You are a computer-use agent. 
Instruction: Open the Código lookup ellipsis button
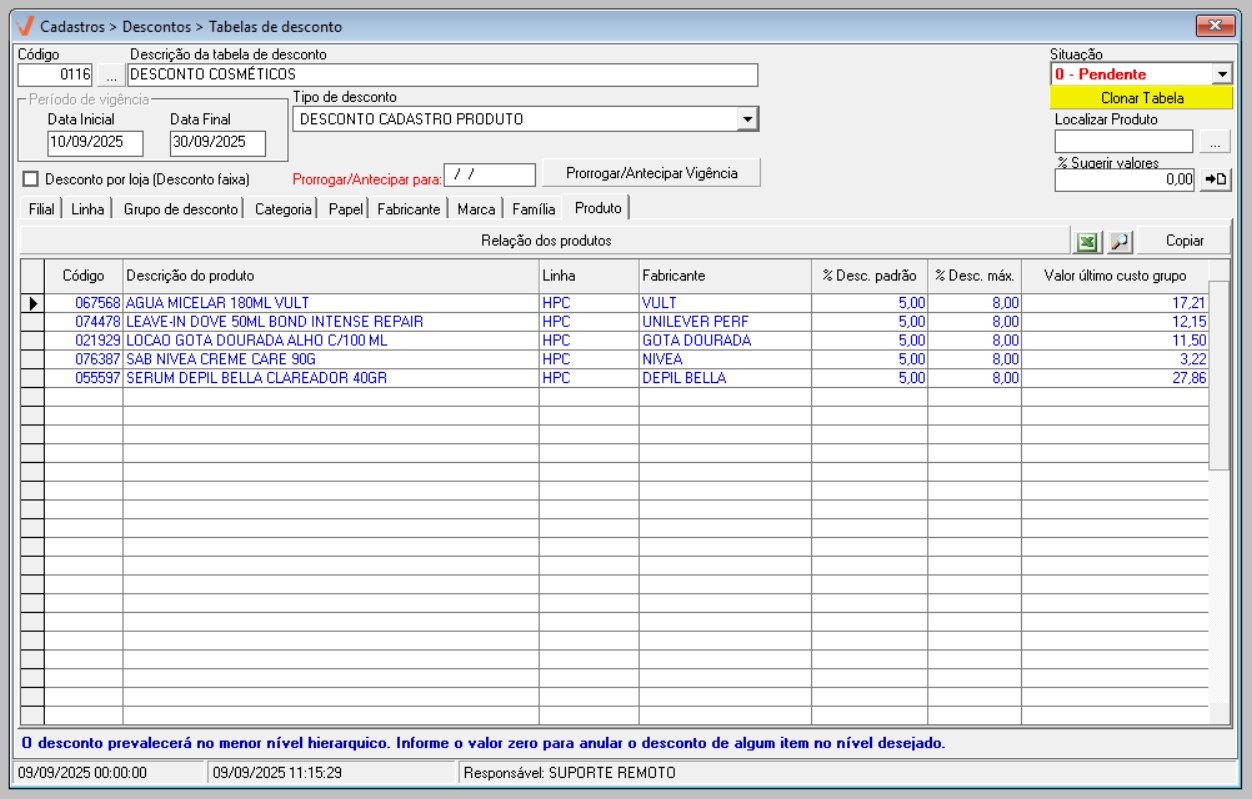(x=111, y=75)
